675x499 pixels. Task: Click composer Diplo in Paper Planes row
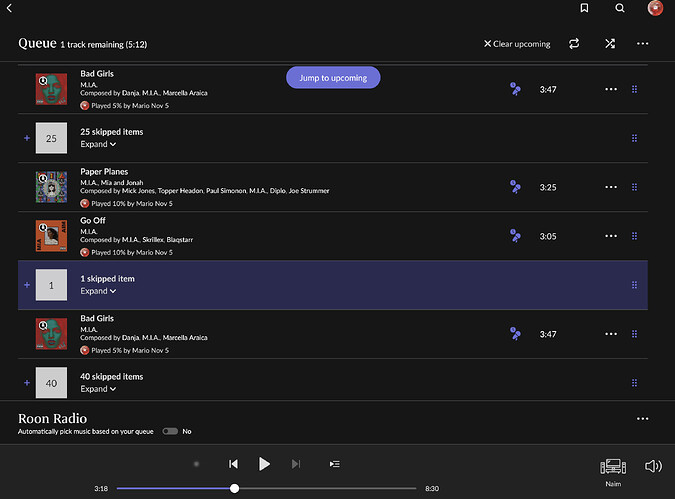click(278, 191)
